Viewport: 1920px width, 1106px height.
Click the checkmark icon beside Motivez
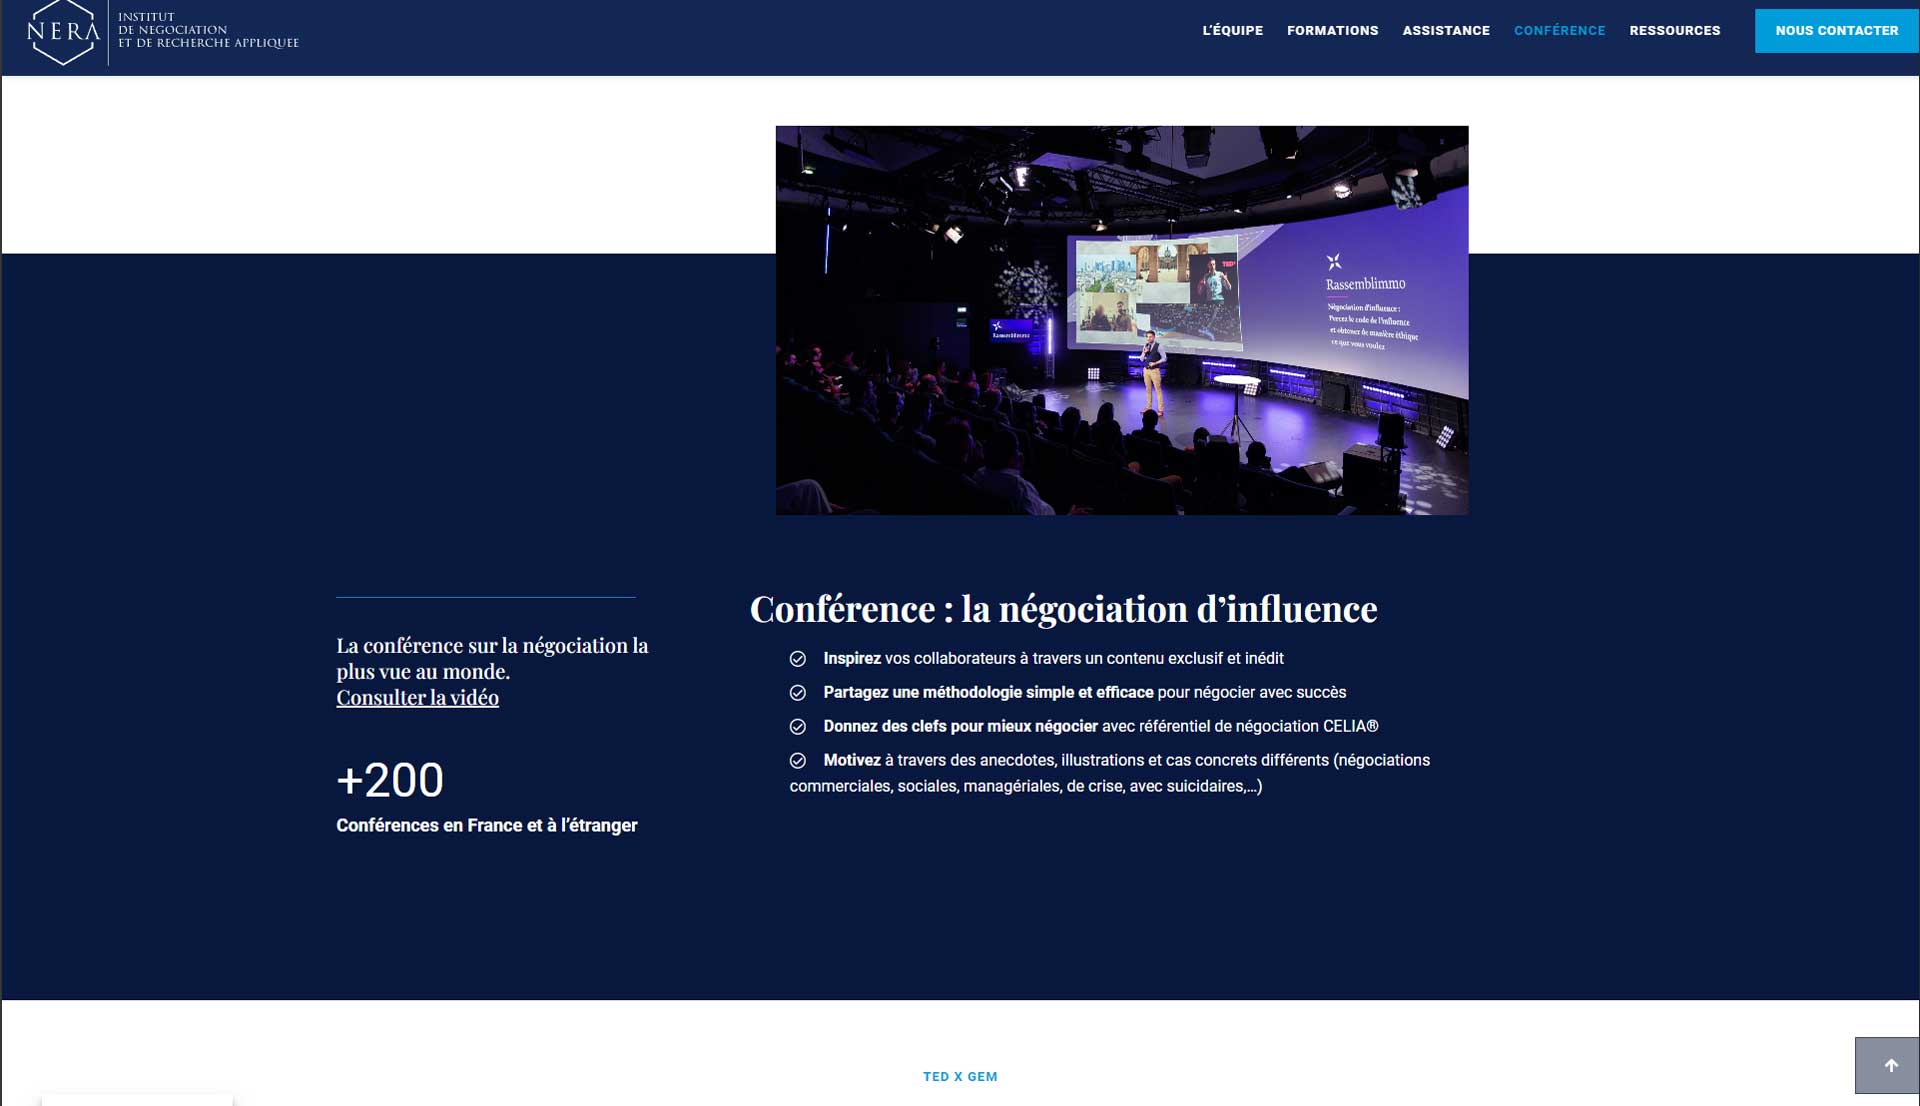click(x=798, y=761)
